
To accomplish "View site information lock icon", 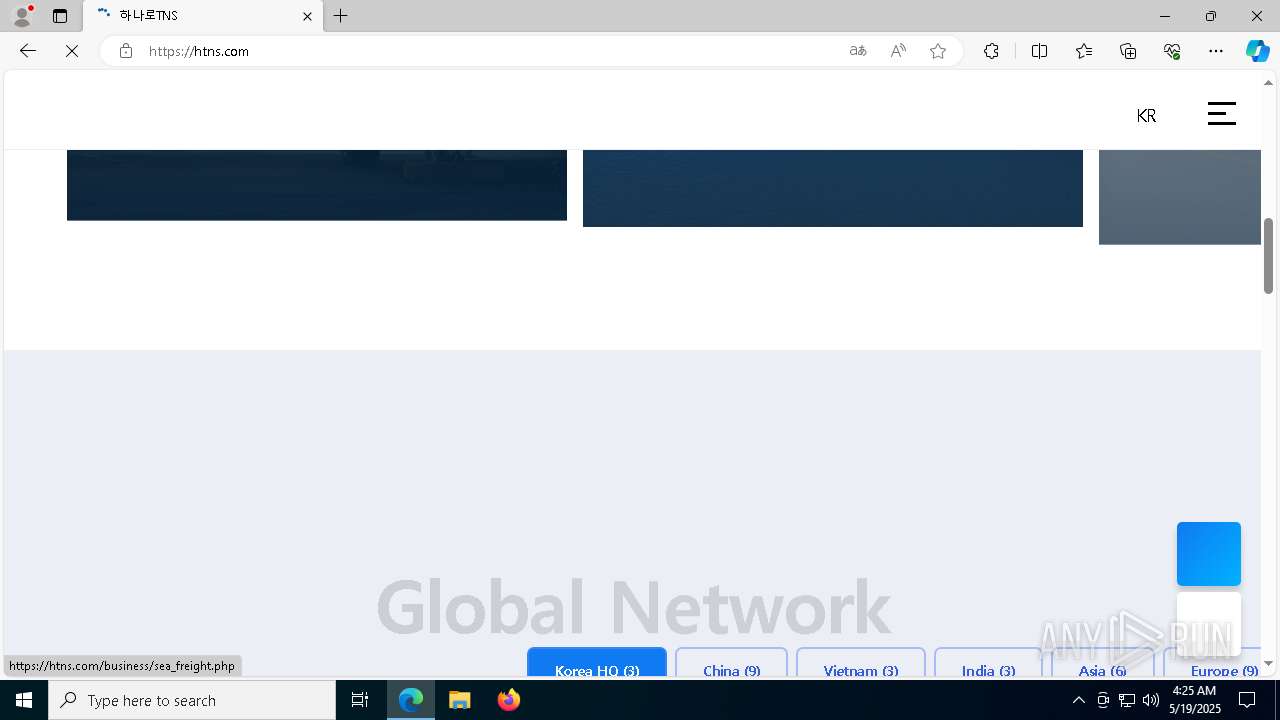I will coord(126,51).
